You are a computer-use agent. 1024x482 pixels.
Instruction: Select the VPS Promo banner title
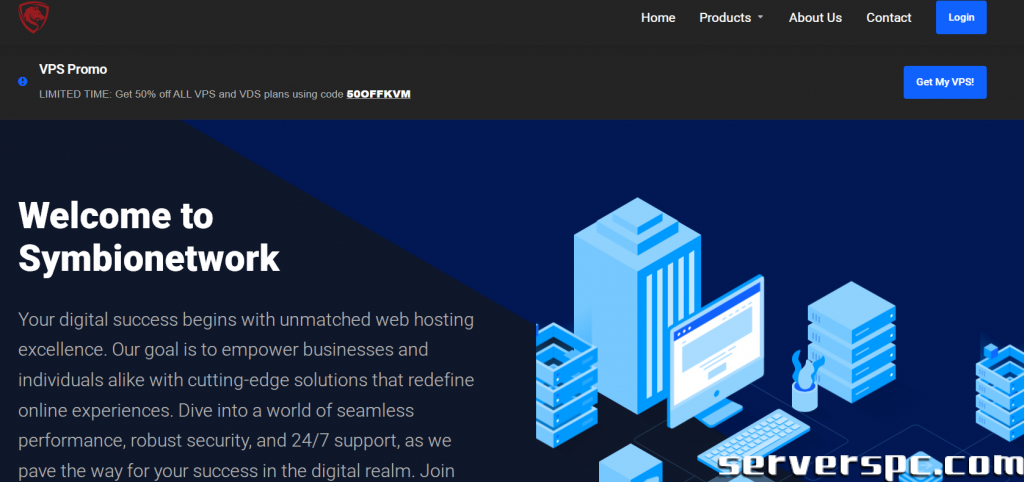point(73,70)
